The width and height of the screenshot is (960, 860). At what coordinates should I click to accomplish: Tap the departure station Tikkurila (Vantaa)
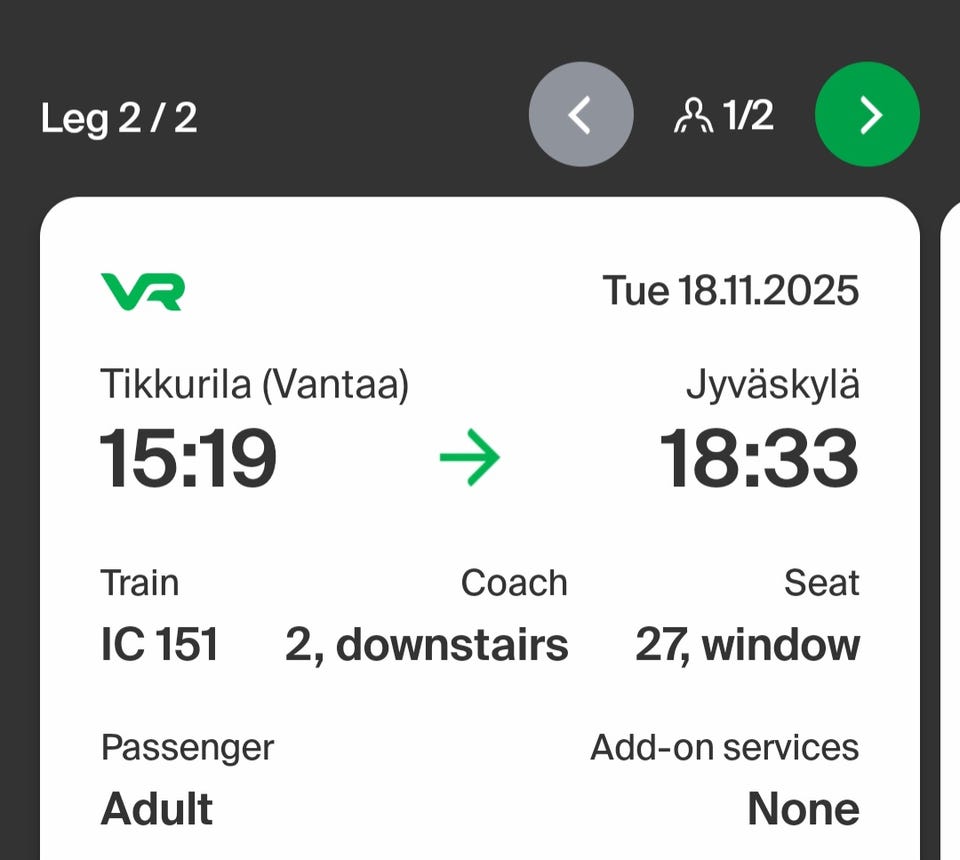254,385
